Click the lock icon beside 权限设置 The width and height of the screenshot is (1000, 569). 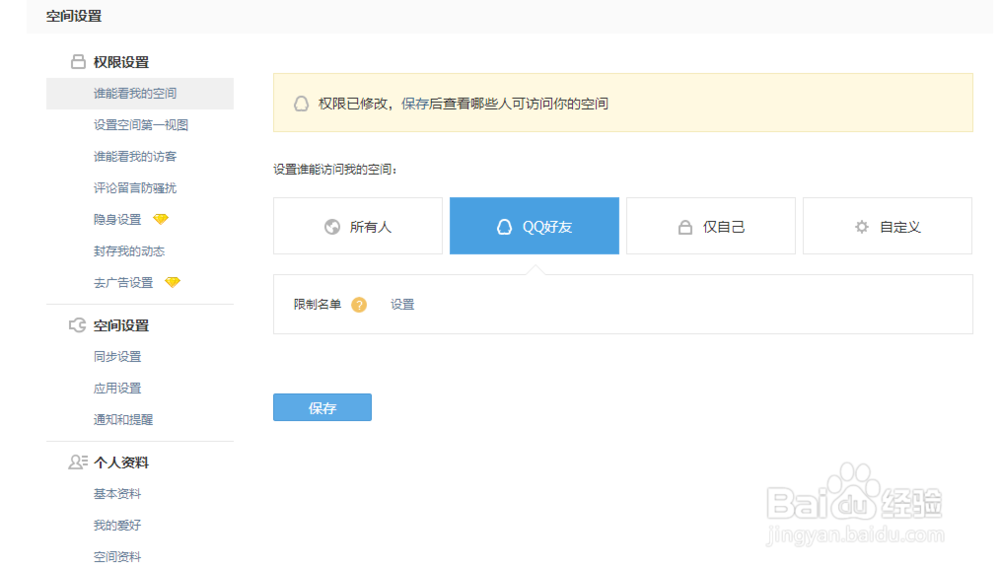(78, 62)
